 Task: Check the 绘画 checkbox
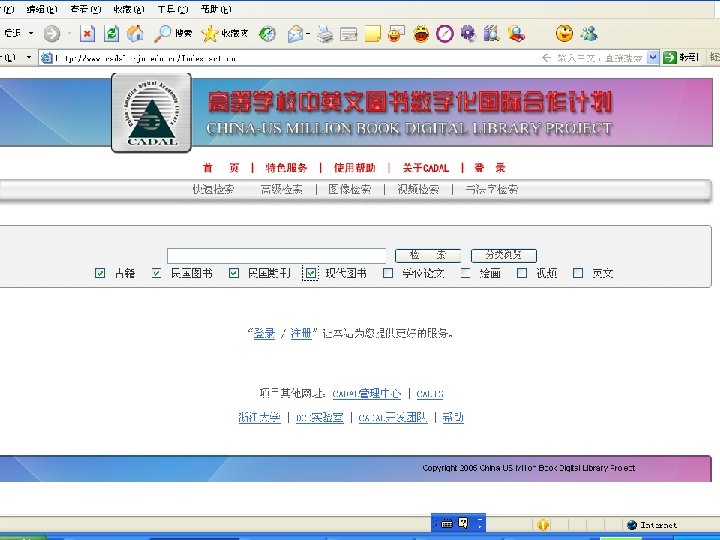(465, 273)
